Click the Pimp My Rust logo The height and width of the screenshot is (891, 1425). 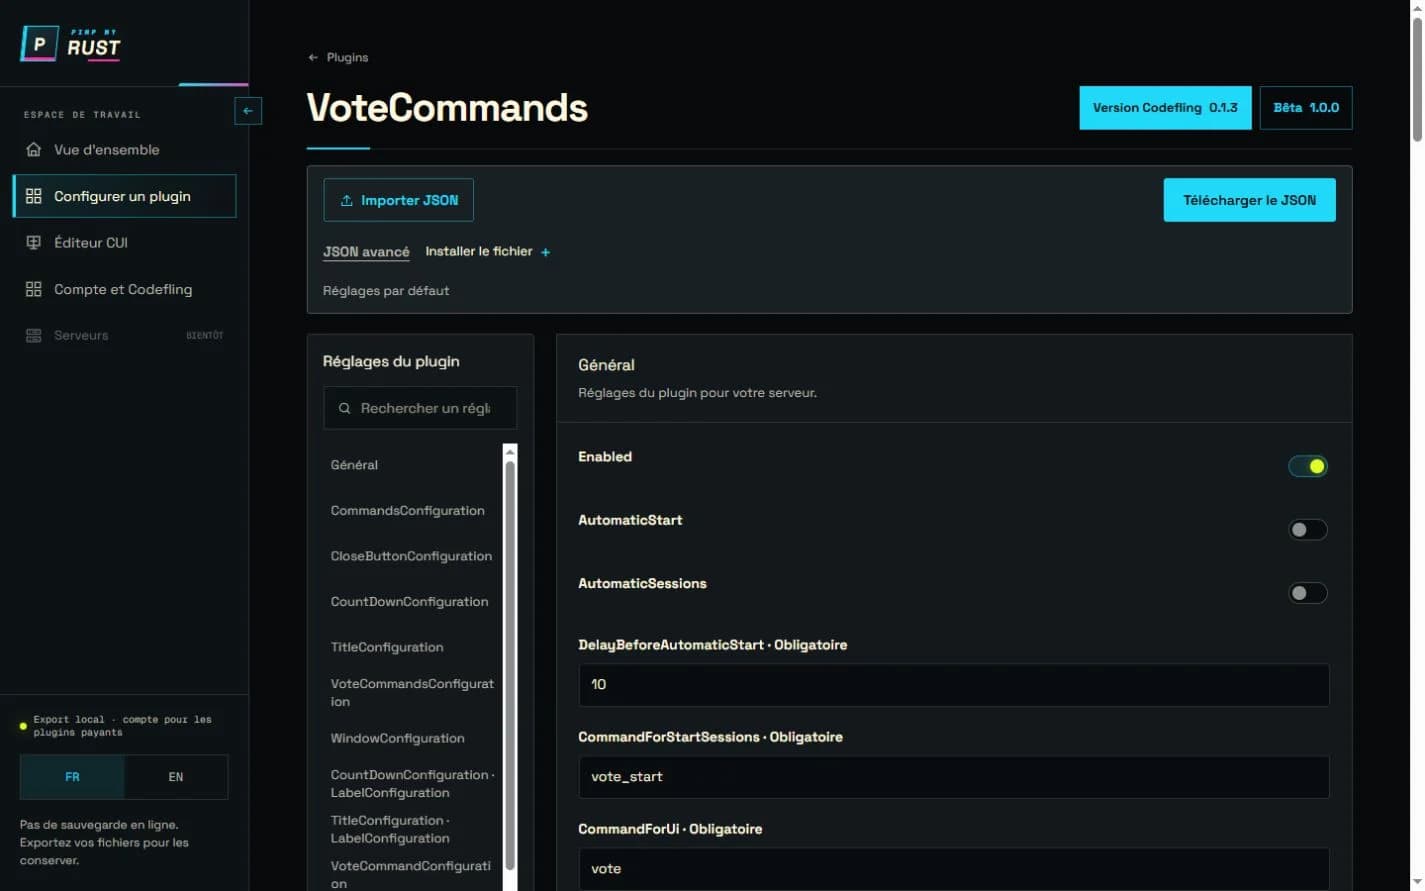pyautogui.click(x=71, y=44)
